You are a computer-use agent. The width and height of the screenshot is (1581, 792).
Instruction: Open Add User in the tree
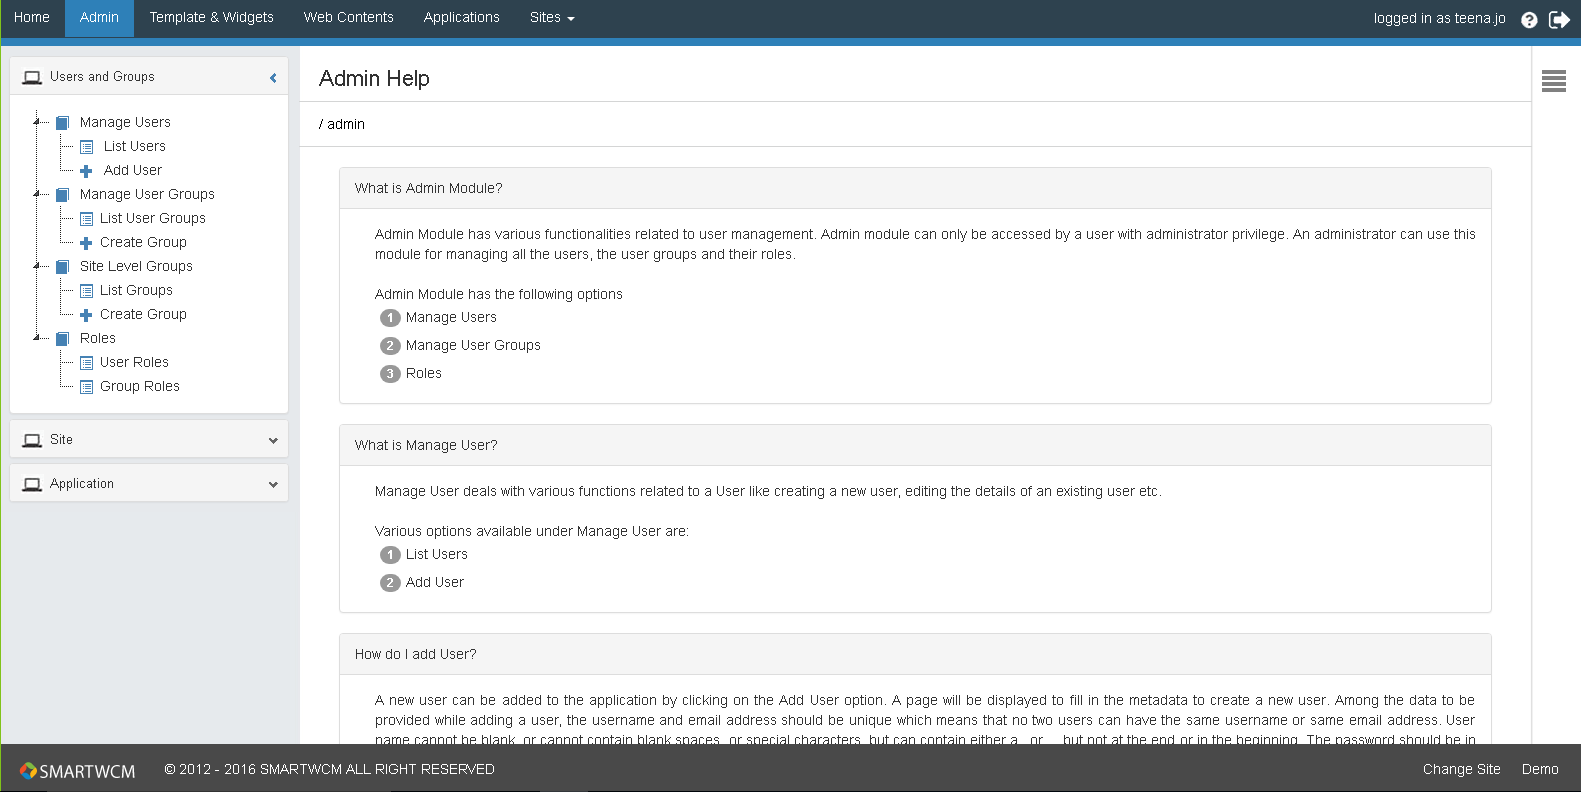click(133, 170)
